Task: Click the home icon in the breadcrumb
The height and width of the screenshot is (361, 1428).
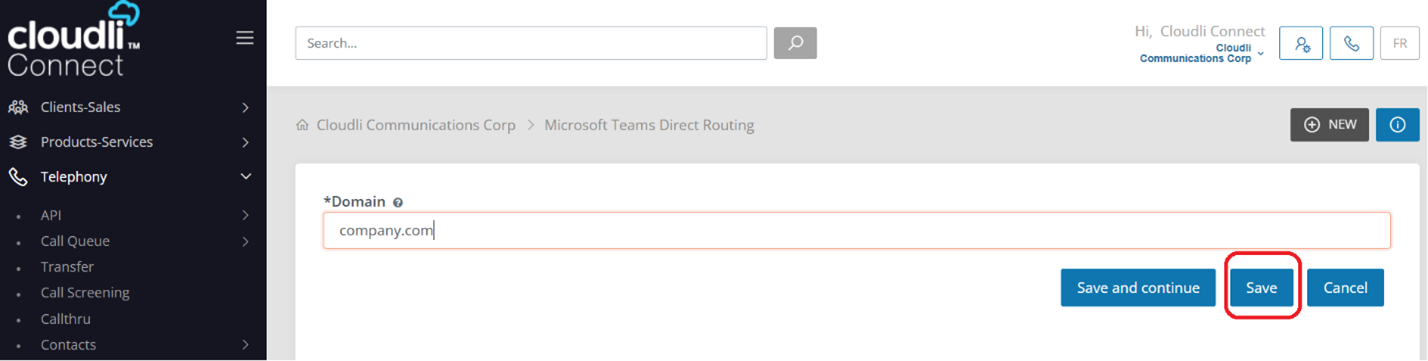Action: (x=302, y=126)
